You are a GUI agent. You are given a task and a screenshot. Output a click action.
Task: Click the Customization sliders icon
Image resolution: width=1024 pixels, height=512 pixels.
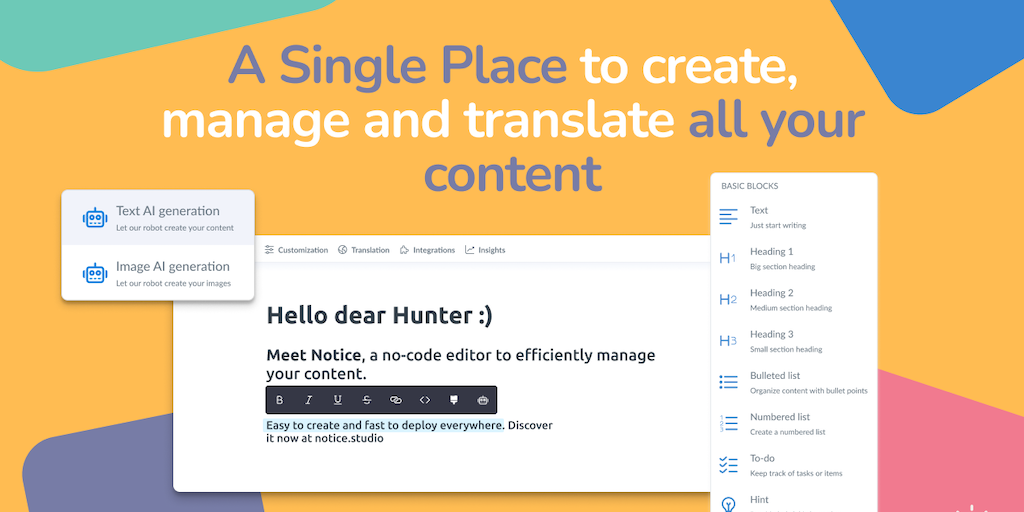[x=270, y=249]
